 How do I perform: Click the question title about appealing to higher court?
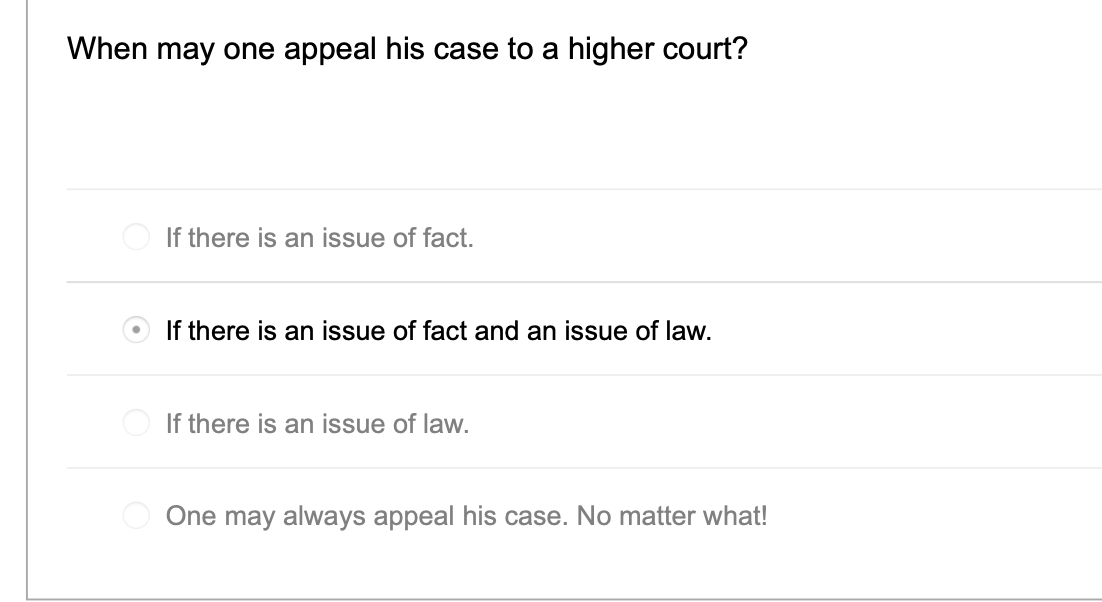tap(405, 46)
